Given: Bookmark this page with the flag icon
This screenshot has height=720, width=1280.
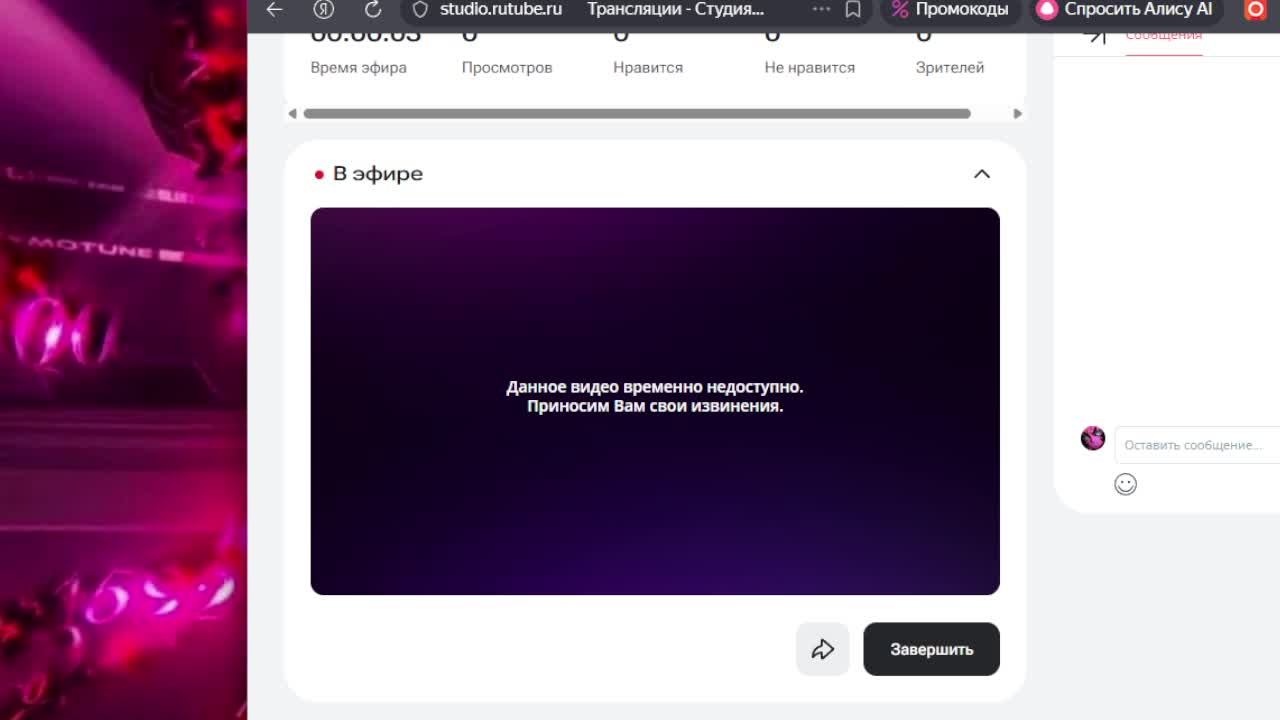Looking at the screenshot, I should (853, 10).
